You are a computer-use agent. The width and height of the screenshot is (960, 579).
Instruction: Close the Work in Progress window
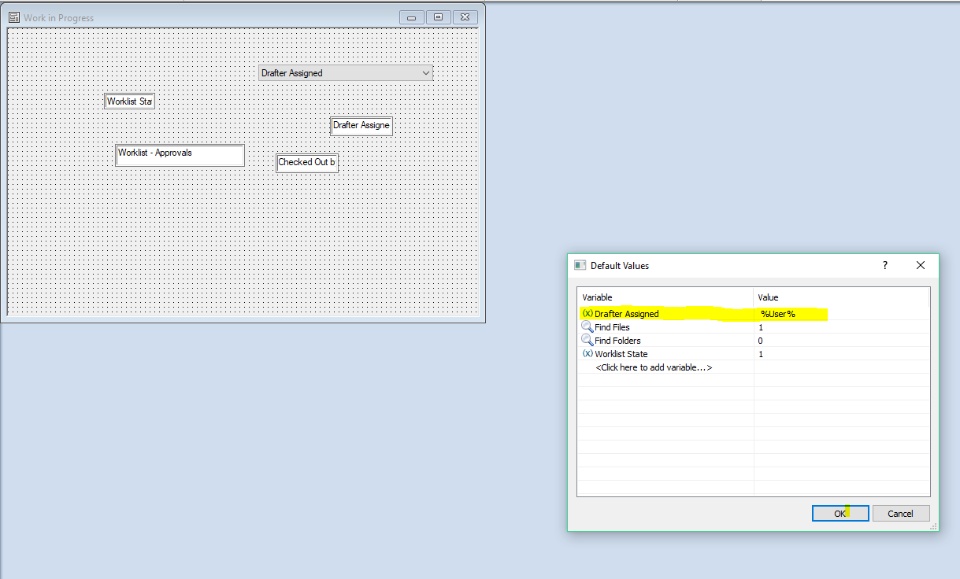click(465, 17)
